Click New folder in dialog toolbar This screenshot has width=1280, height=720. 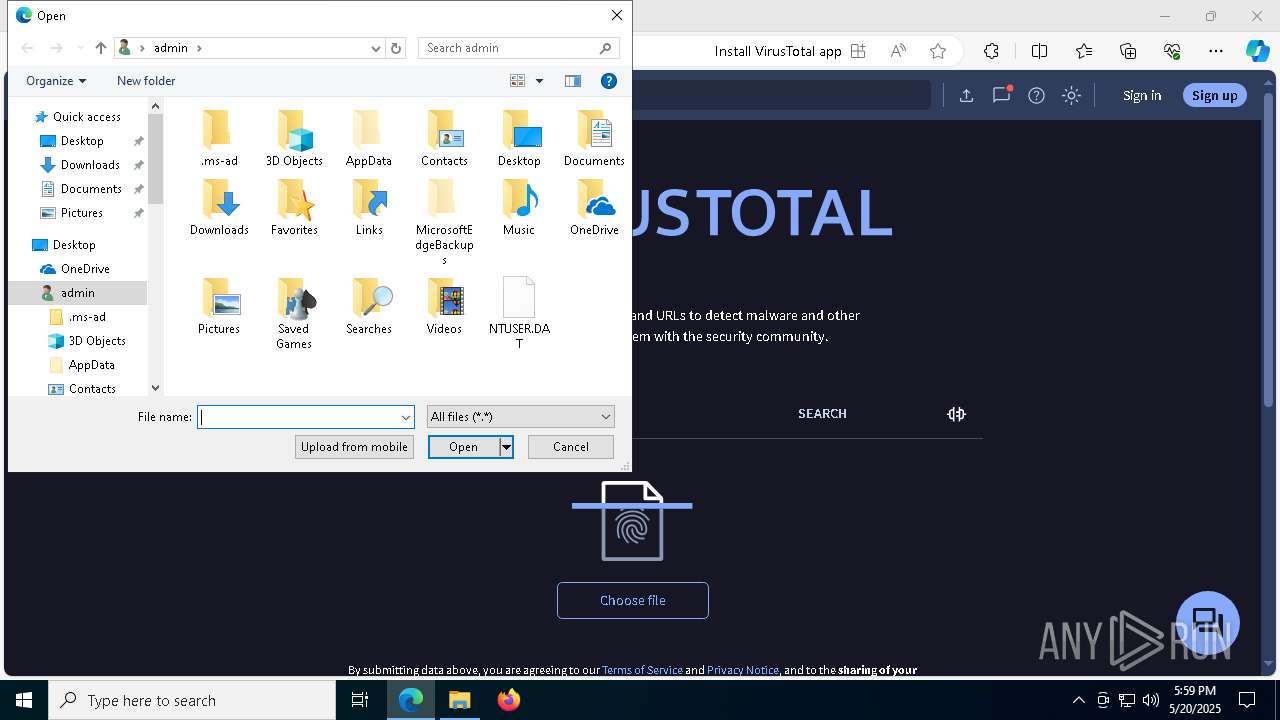tap(146, 81)
